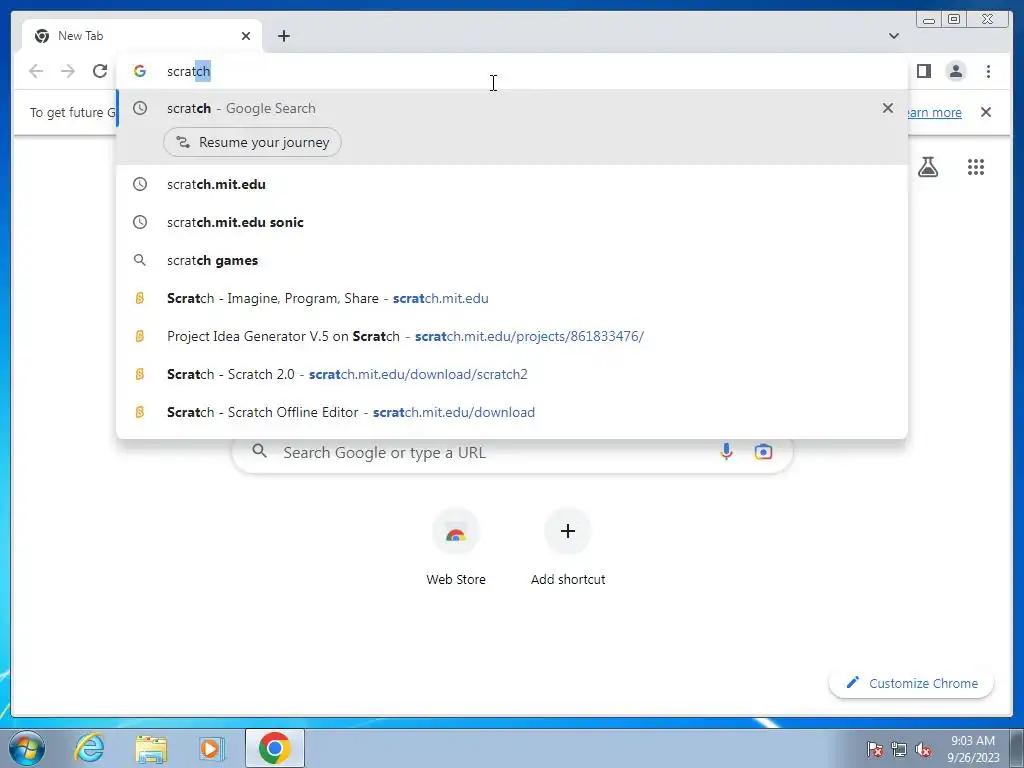The image size is (1024, 768).
Task: Search by image with the camera icon
Action: pos(763,451)
